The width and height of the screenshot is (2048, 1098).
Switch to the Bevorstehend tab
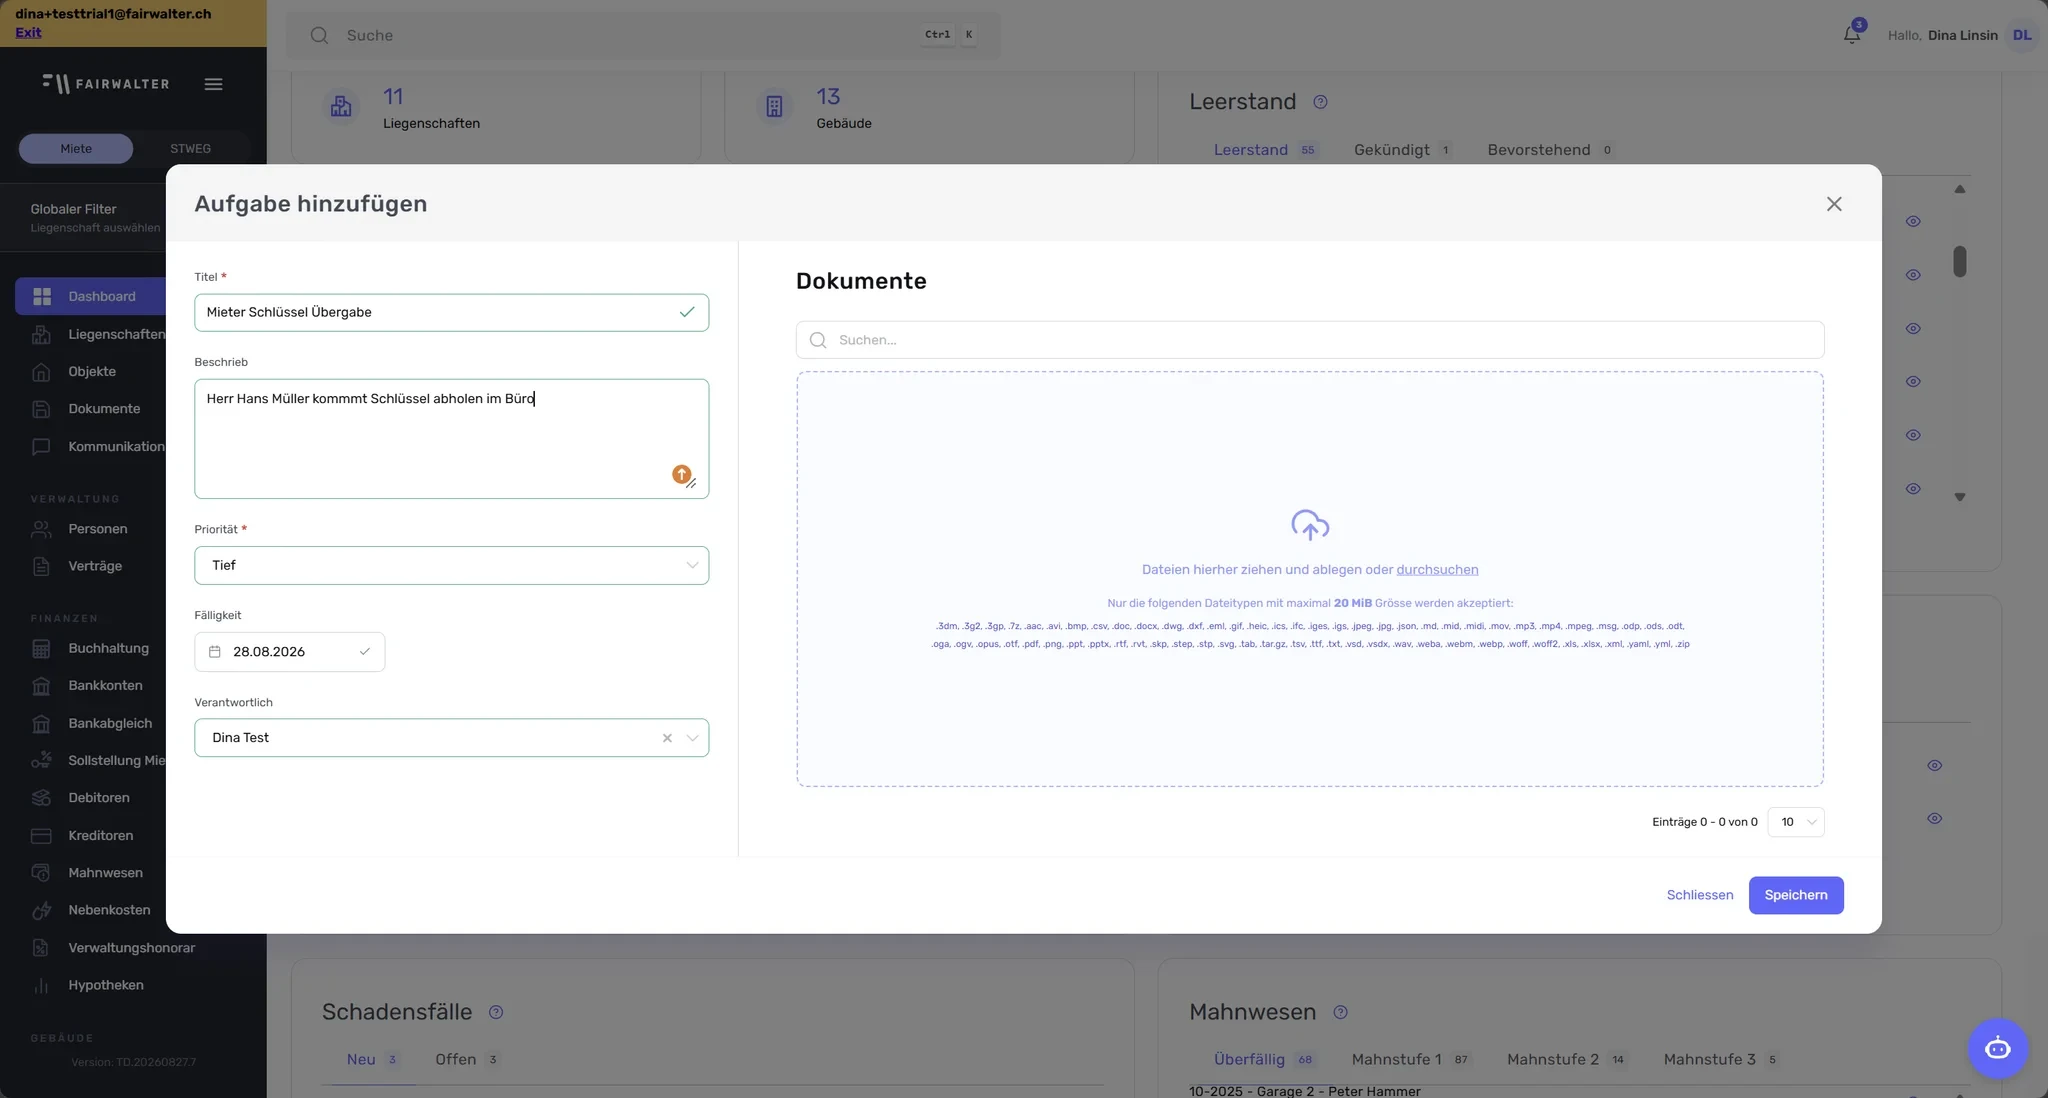click(1549, 150)
